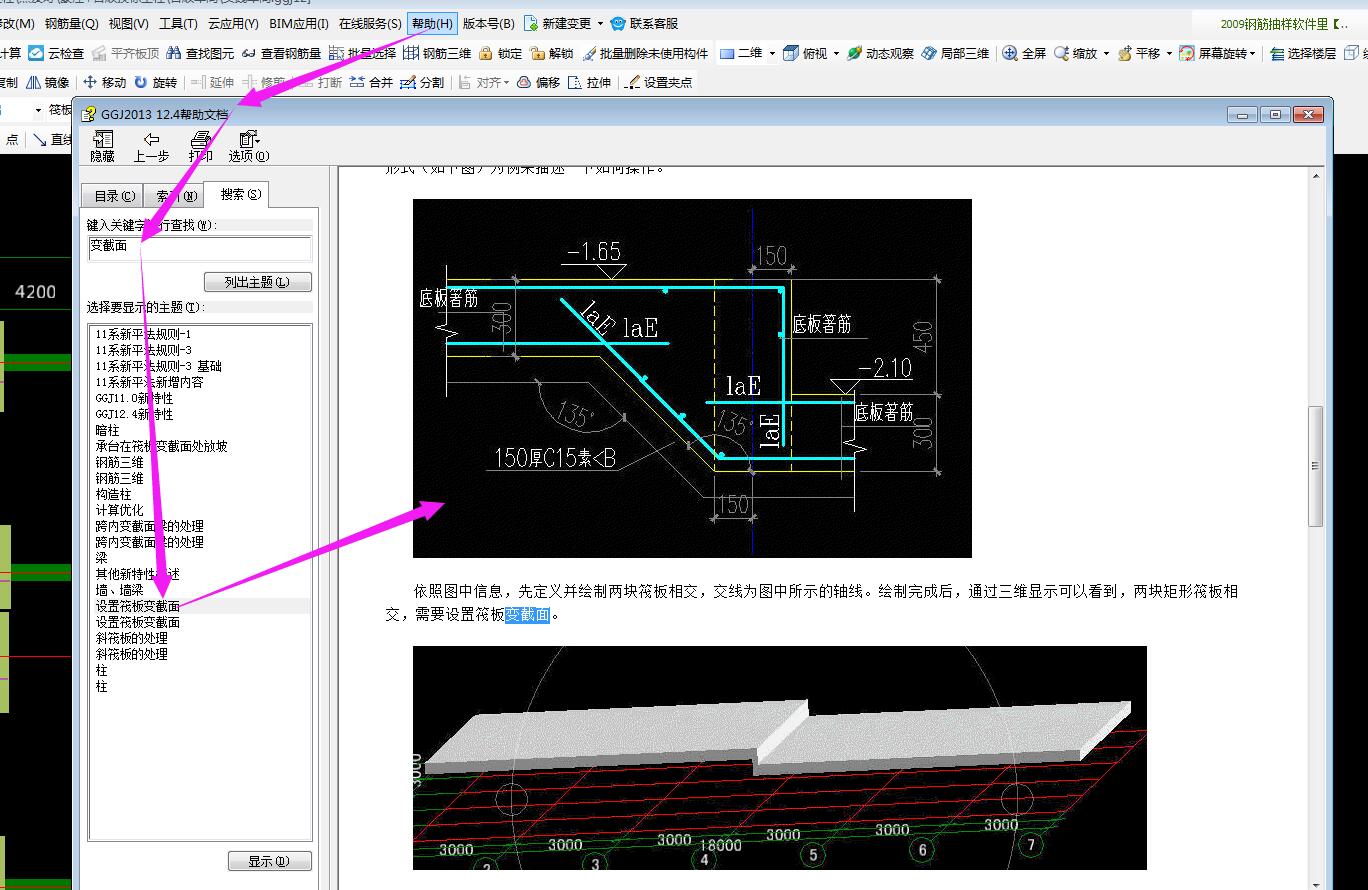Click the 全屏 full screen icon
1368x890 pixels.
pyautogui.click(x=1024, y=53)
